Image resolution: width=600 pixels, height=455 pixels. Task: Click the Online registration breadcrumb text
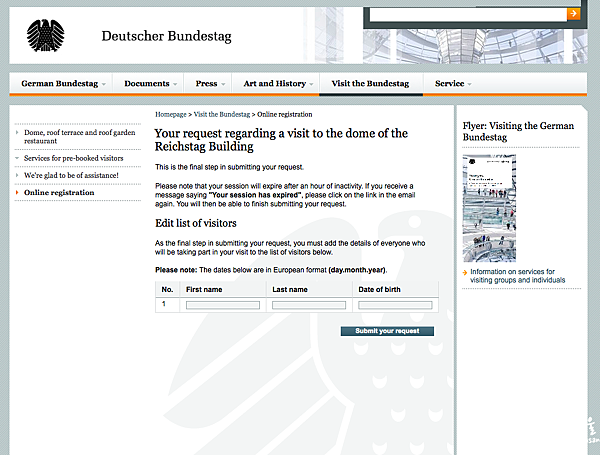[x=285, y=114]
